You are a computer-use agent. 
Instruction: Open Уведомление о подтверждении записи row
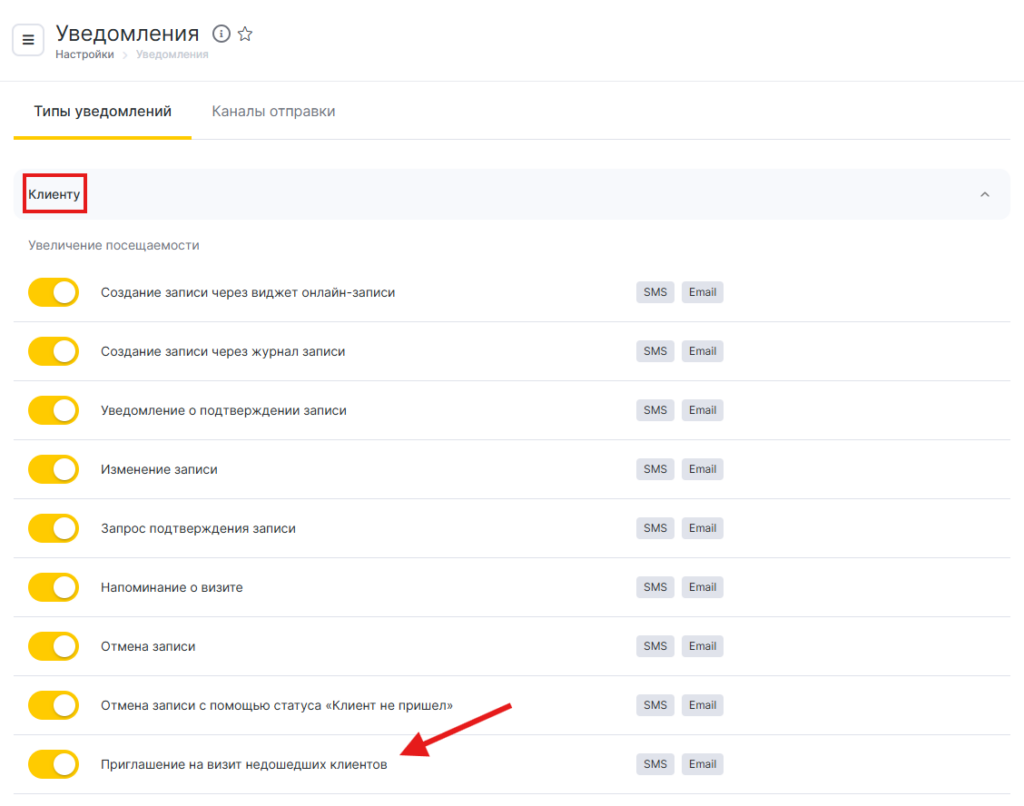[x=224, y=410]
